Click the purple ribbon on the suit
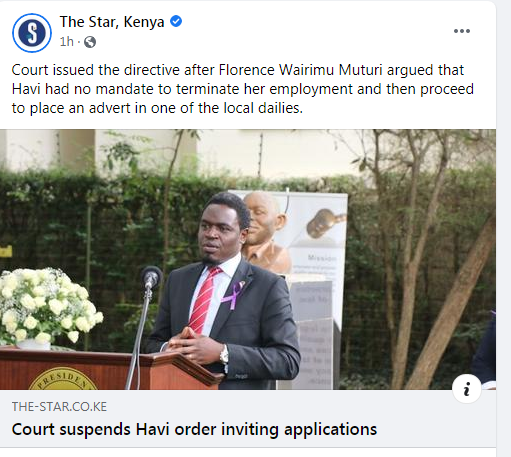The height and width of the screenshot is (457, 511). pos(233,295)
